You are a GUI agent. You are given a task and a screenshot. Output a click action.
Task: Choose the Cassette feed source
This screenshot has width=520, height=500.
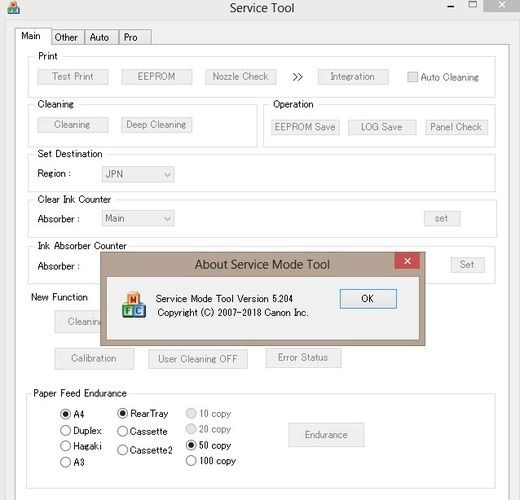pos(123,431)
